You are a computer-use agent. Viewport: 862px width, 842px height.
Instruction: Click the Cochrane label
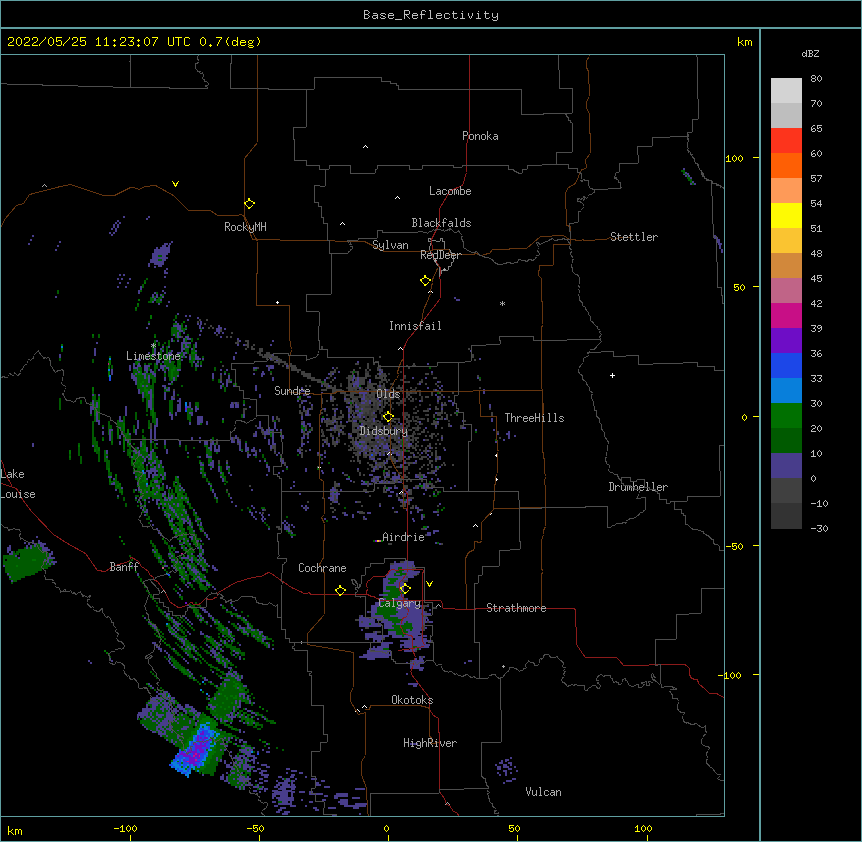tap(322, 568)
